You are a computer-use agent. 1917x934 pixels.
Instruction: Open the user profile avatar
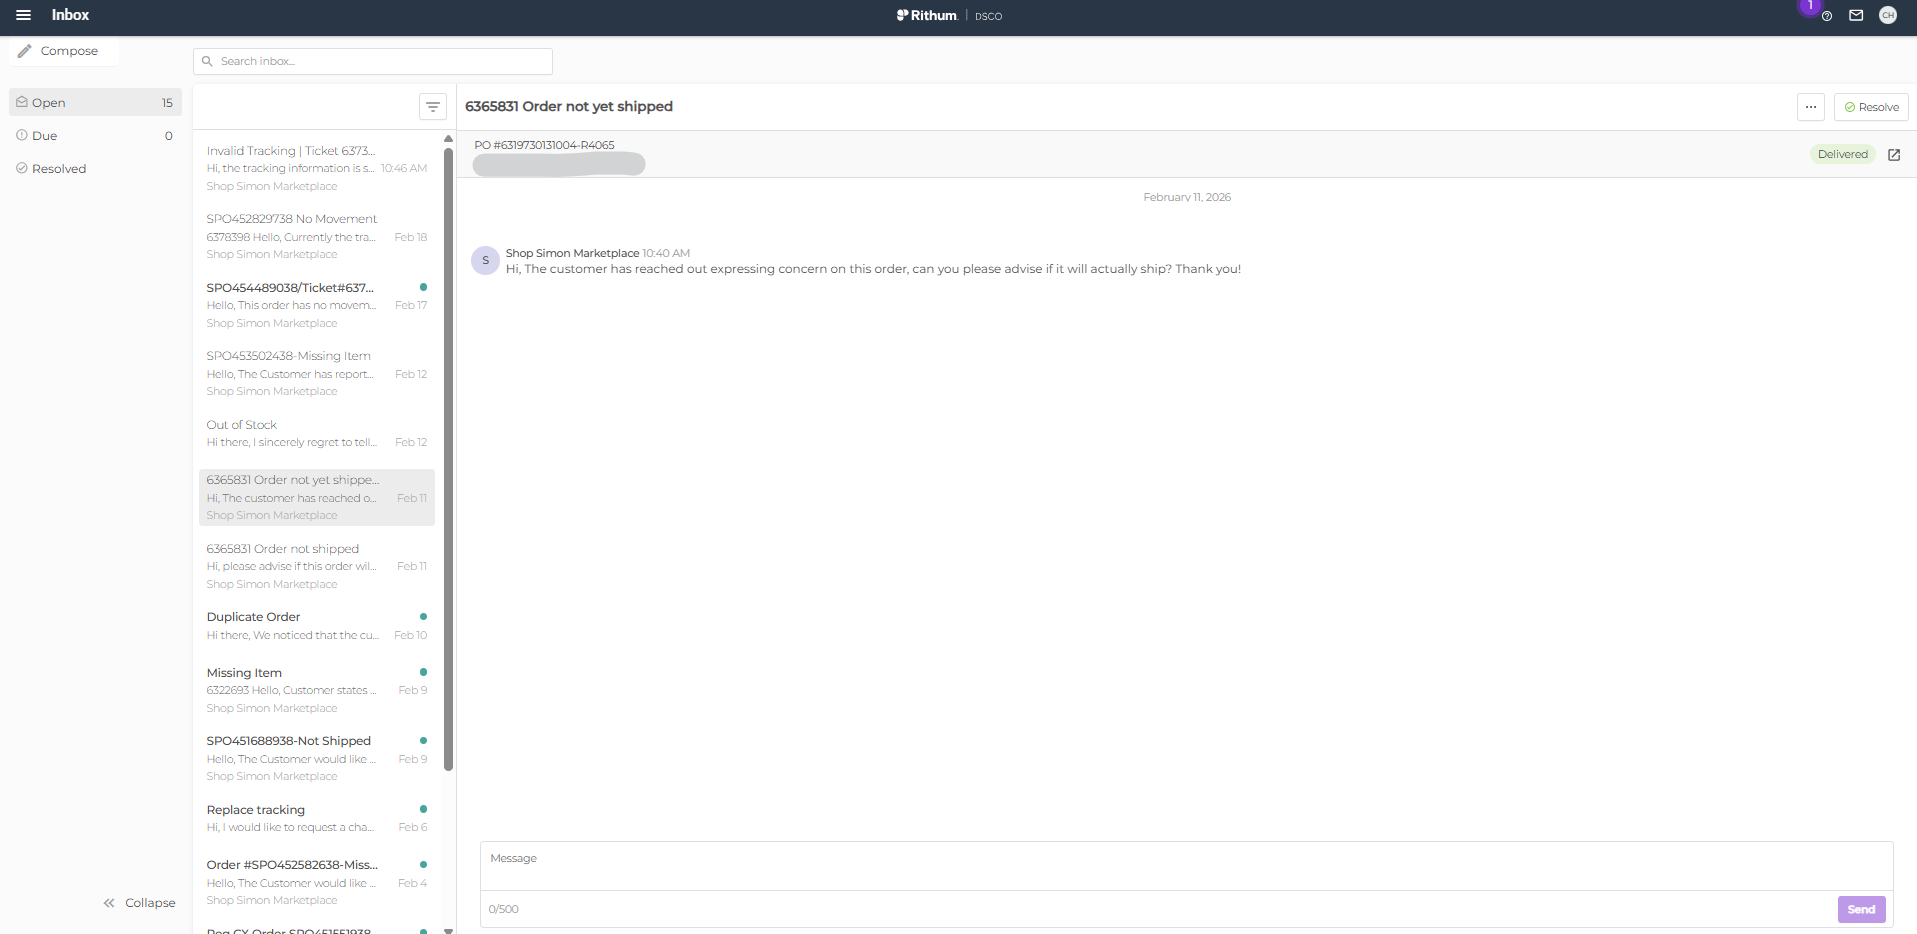point(1888,15)
